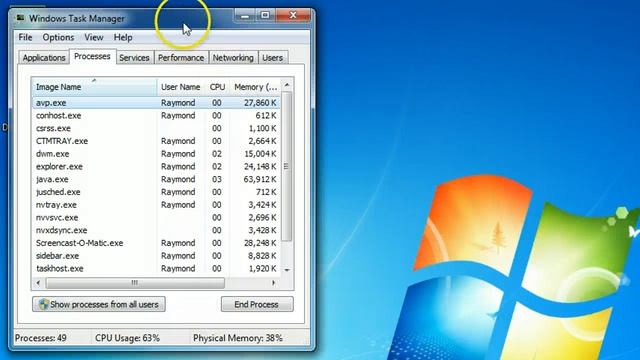Select the java.exe process
The height and width of the screenshot is (360, 640).
[156, 179]
